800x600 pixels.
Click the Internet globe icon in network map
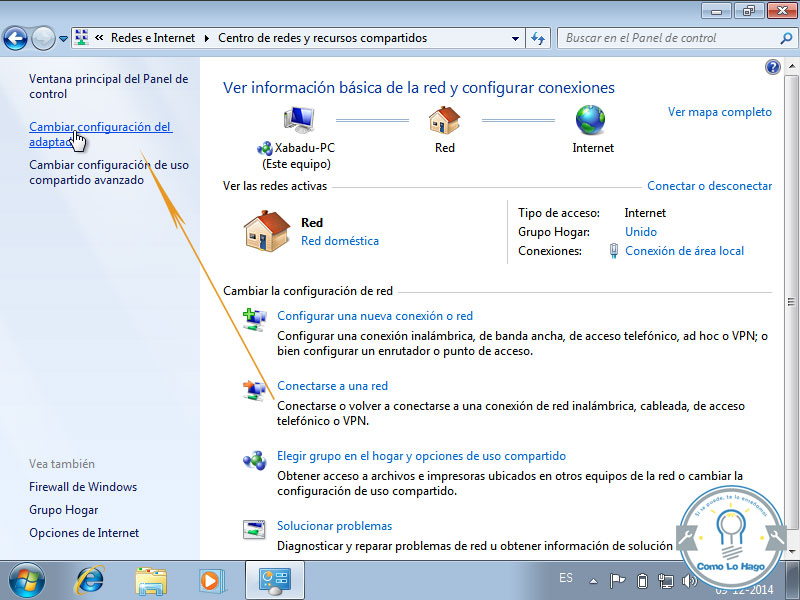590,122
